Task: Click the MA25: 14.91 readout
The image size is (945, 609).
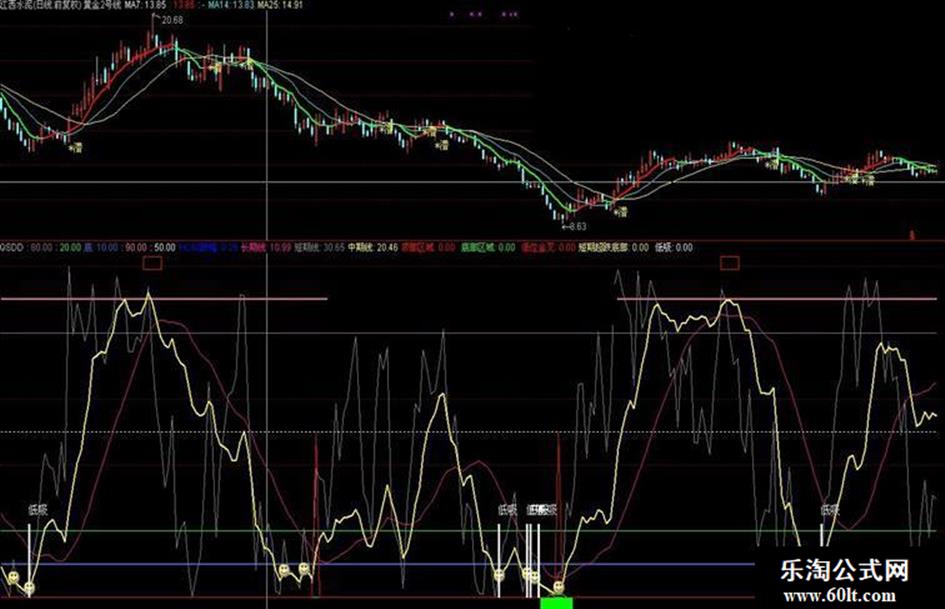Action: coord(280,5)
